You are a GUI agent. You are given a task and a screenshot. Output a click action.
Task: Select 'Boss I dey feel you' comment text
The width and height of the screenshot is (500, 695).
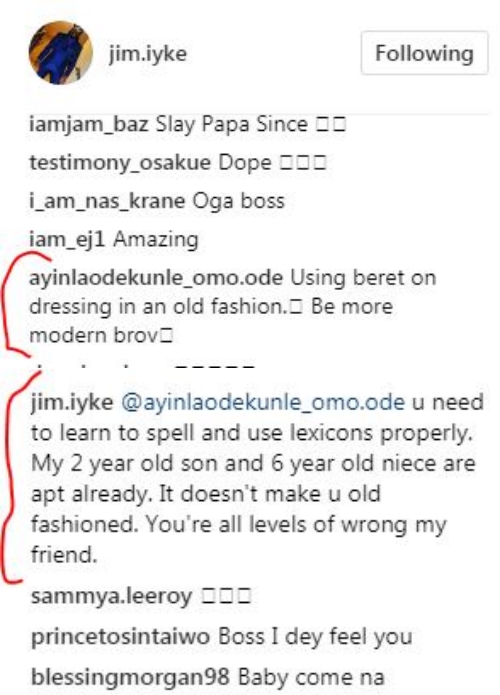[315, 637]
